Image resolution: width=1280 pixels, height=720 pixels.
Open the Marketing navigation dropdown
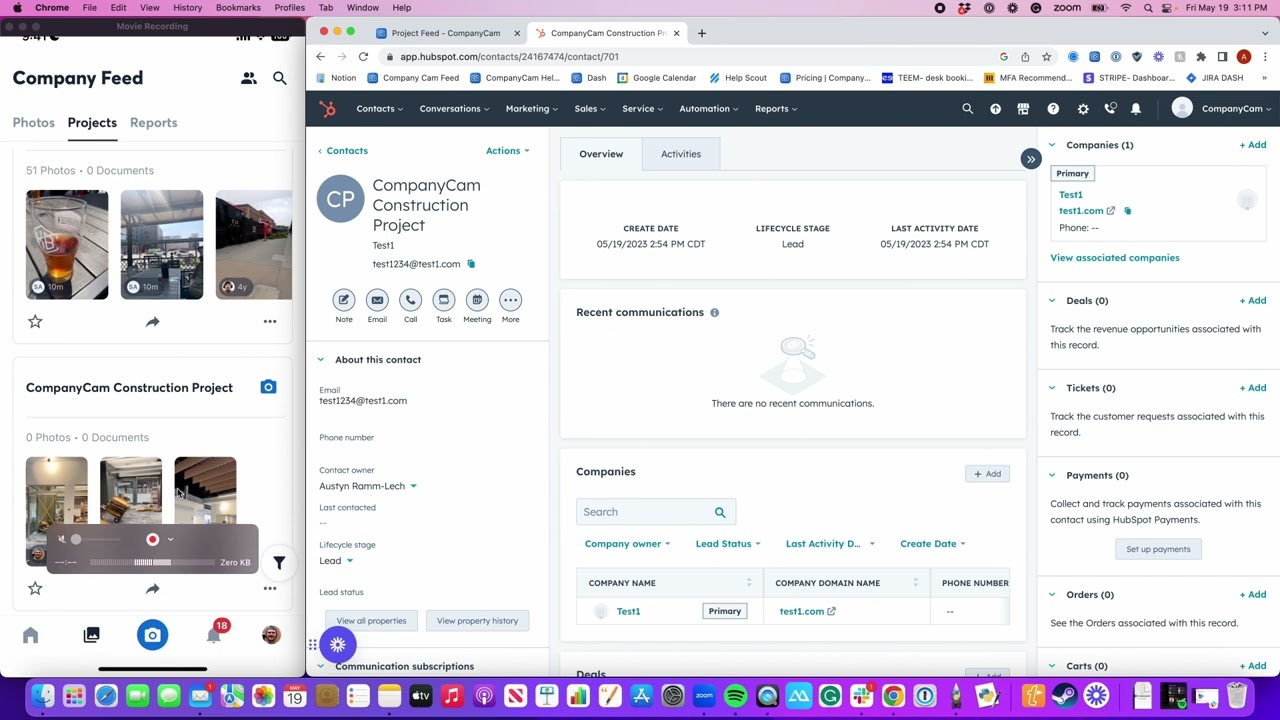(x=531, y=109)
